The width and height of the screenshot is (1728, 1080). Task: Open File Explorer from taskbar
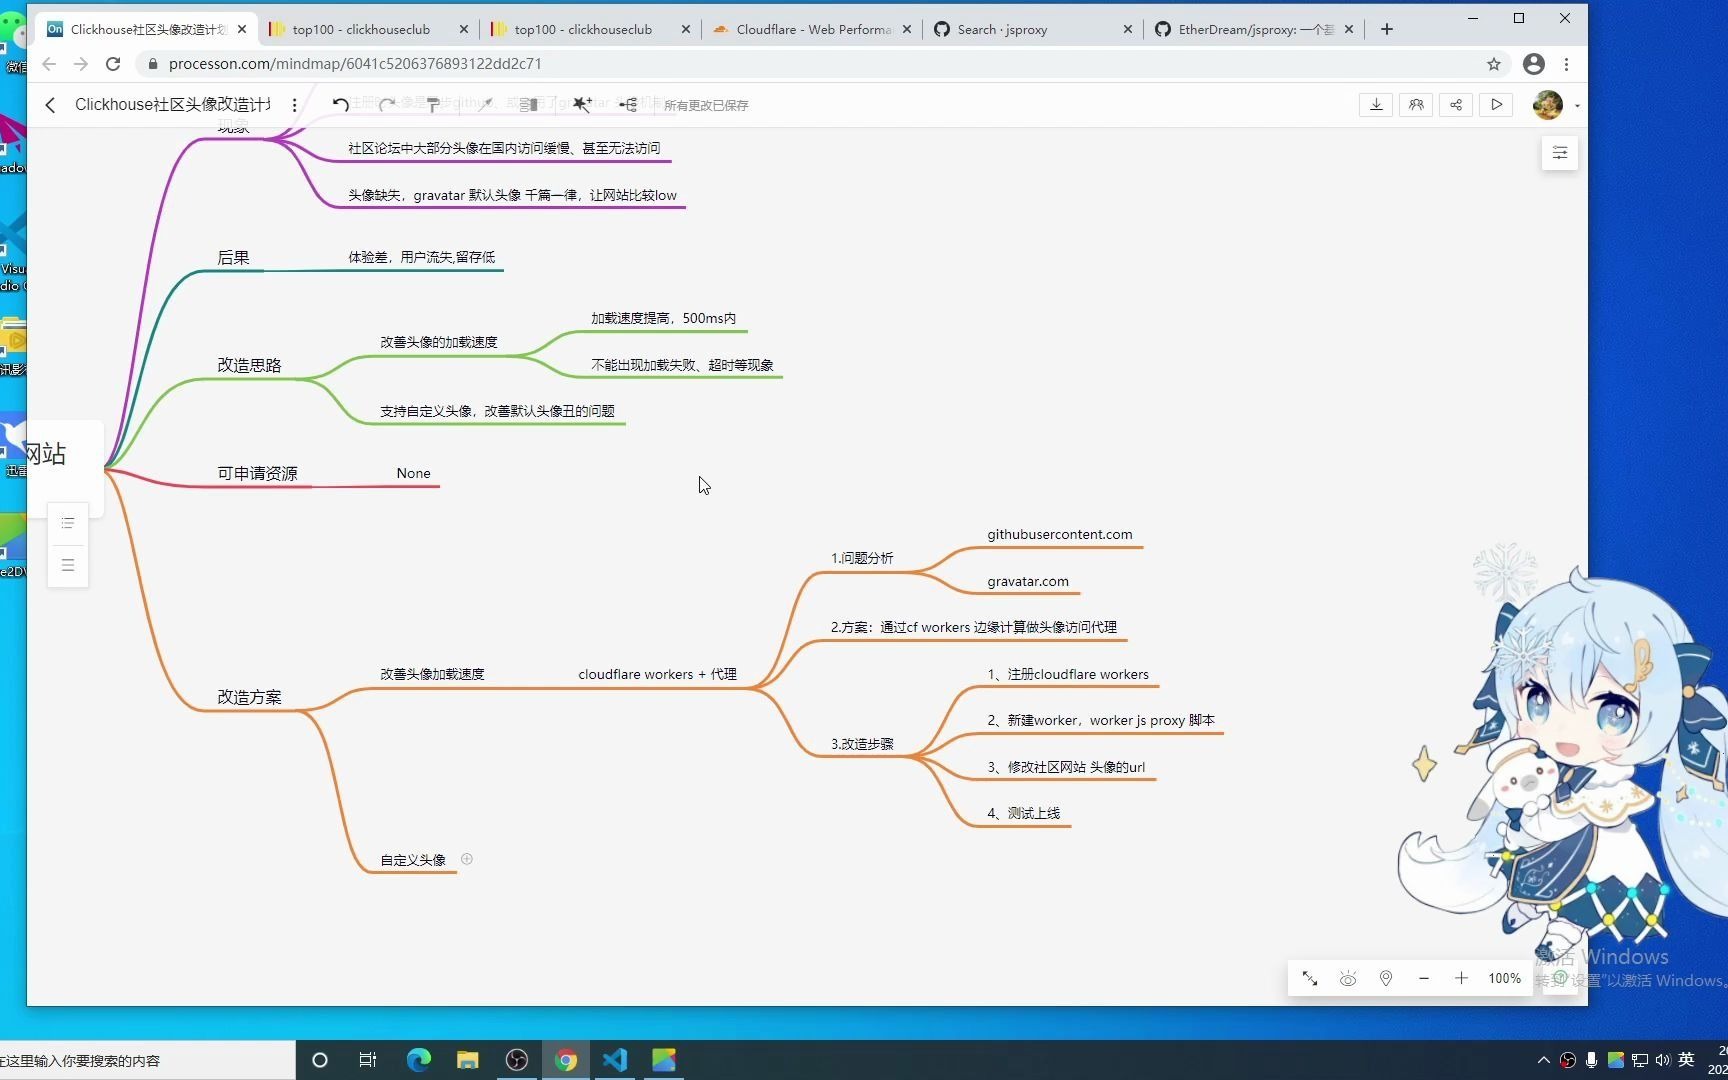pyautogui.click(x=467, y=1060)
